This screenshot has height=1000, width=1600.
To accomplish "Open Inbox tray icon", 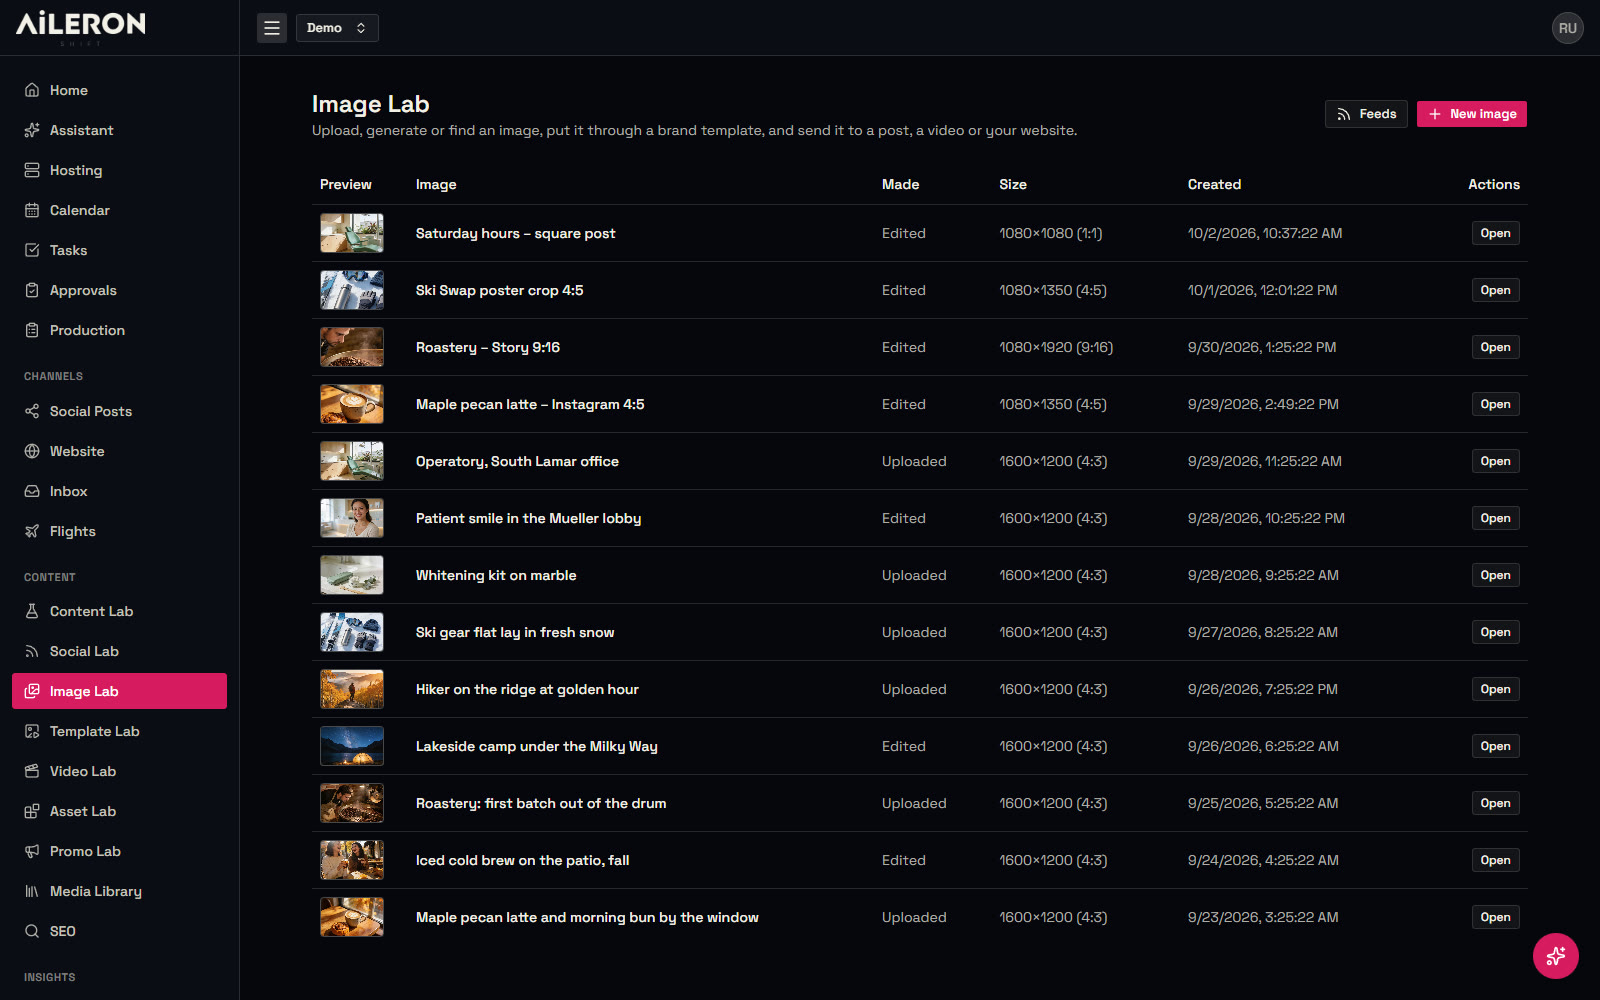I will coord(32,491).
